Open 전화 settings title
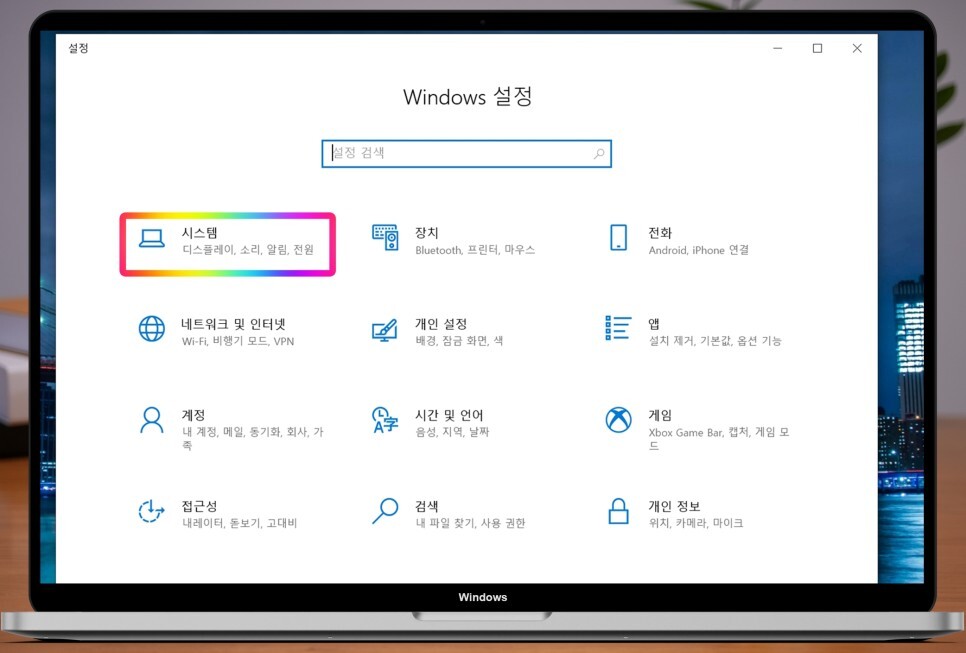Viewport: 966px width, 653px height. pyautogui.click(x=660, y=232)
